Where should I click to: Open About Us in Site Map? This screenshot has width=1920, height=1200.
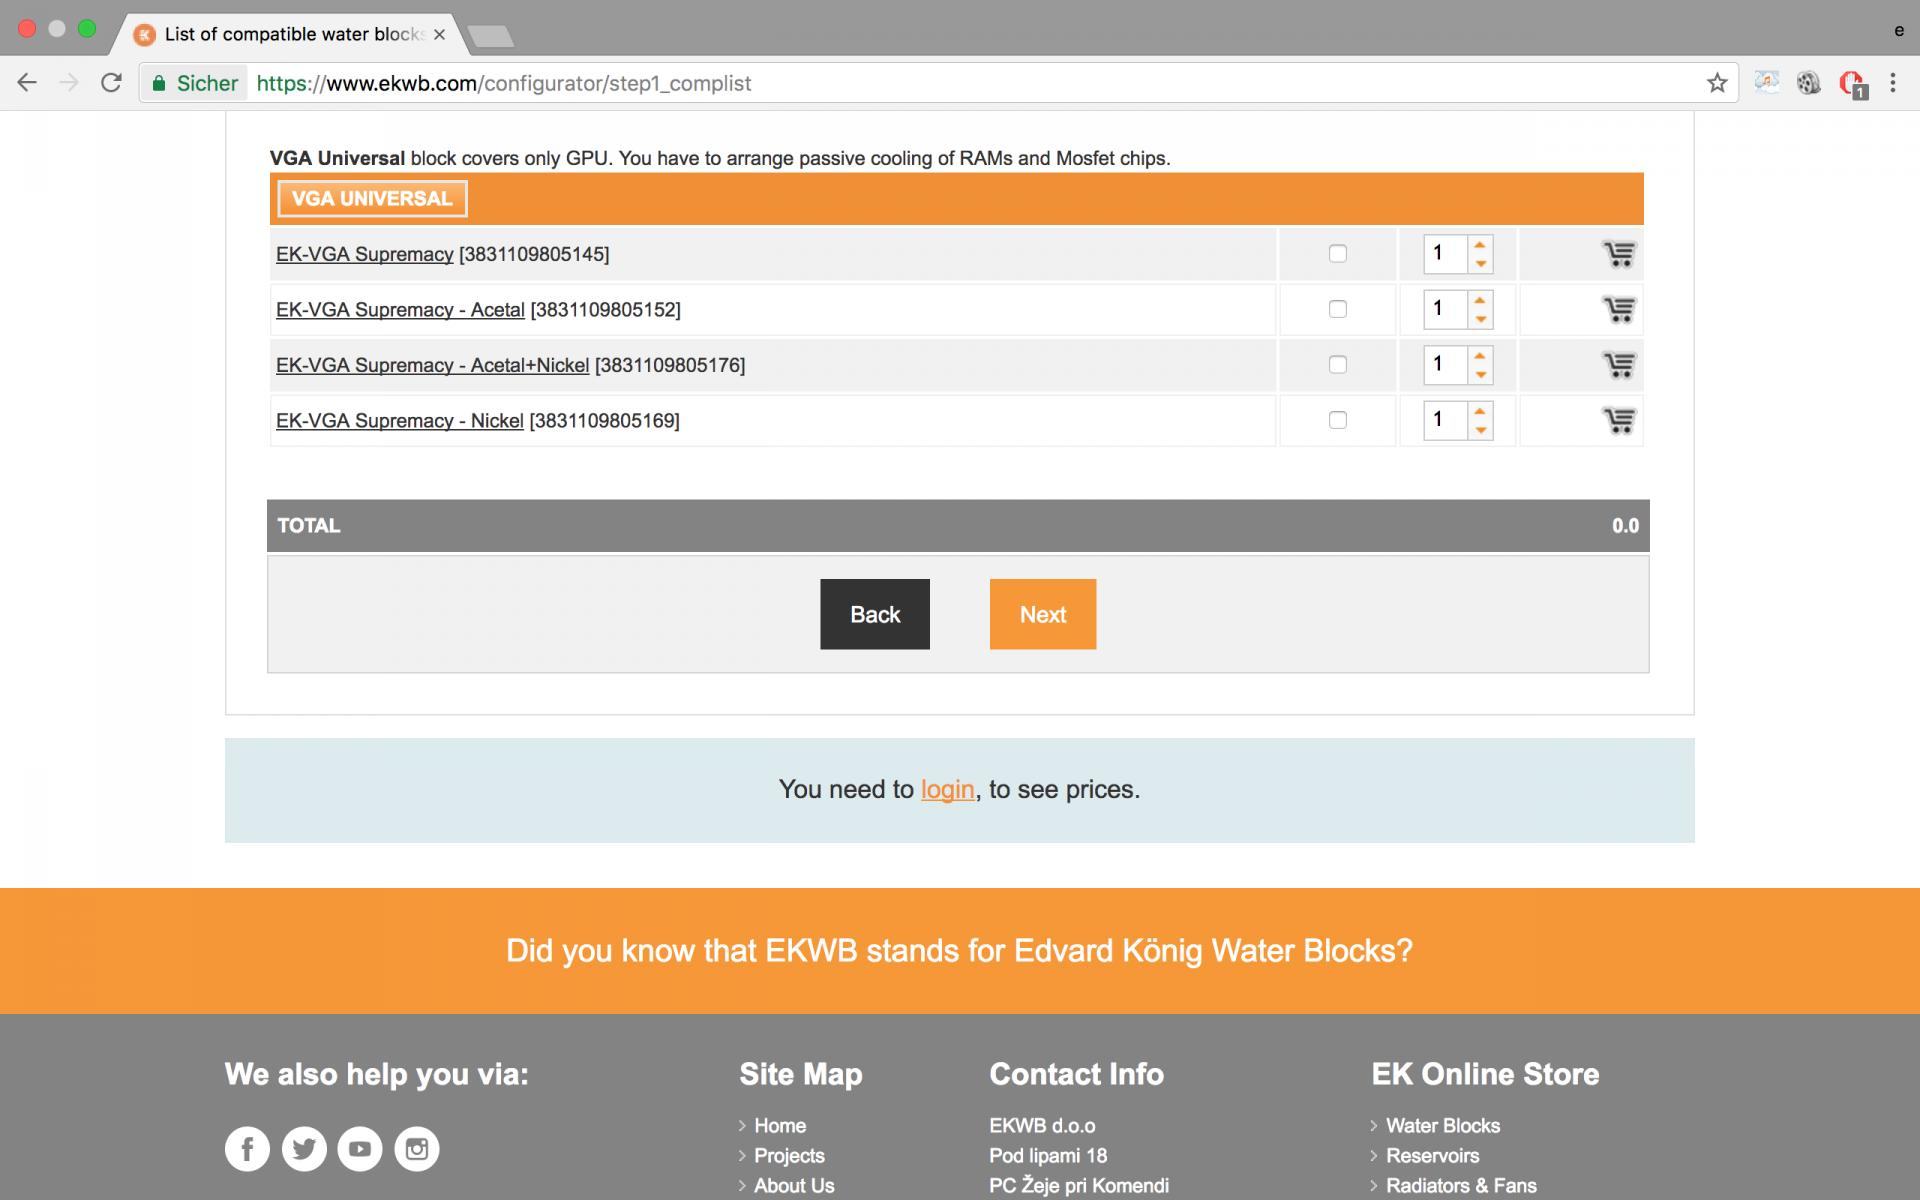pyautogui.click(x=794, y=1186)
